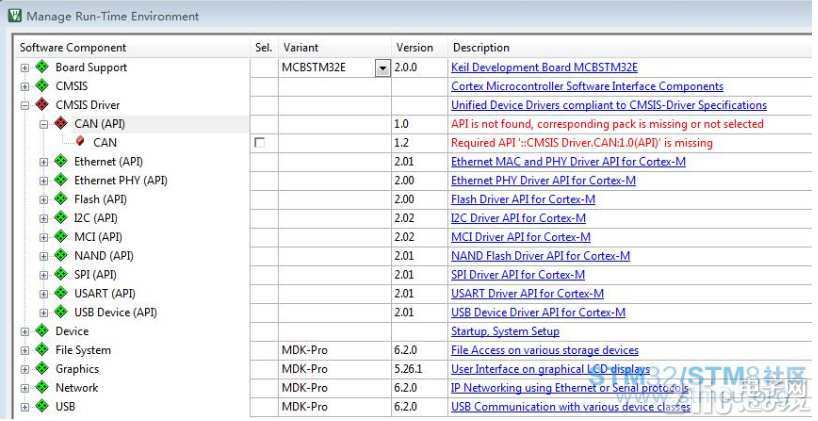The image size is (818, 421).
Task: Expand the CMSIS node
Action: [x=25, y=87]
